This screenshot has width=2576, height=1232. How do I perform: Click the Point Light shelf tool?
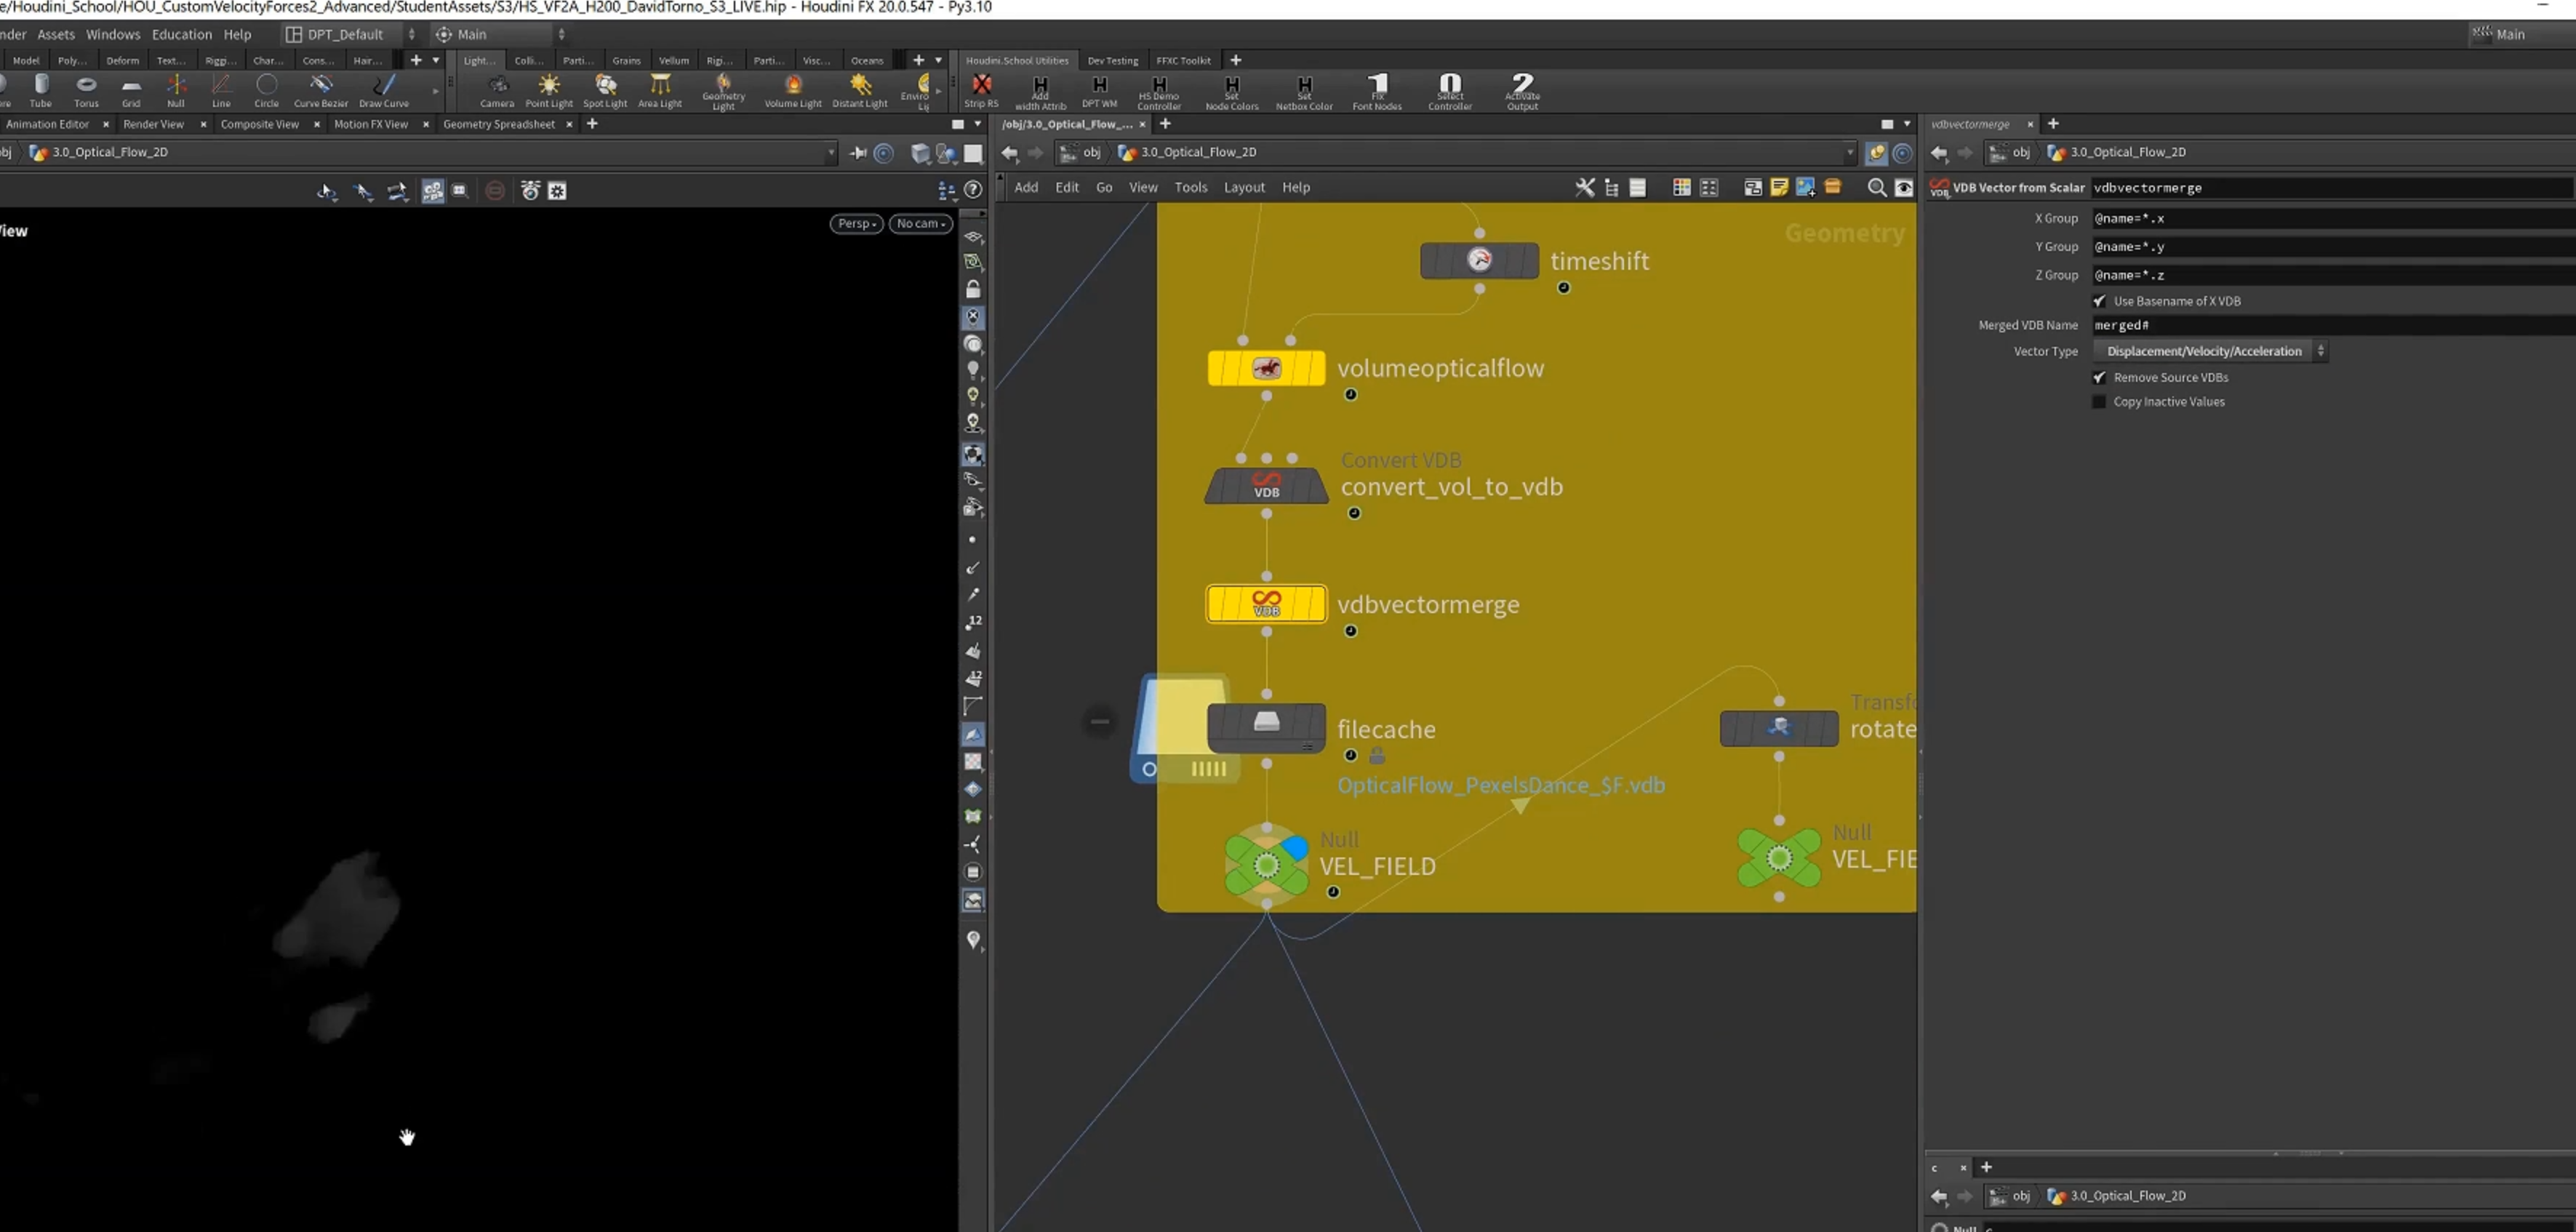click(x=549, y=90)
